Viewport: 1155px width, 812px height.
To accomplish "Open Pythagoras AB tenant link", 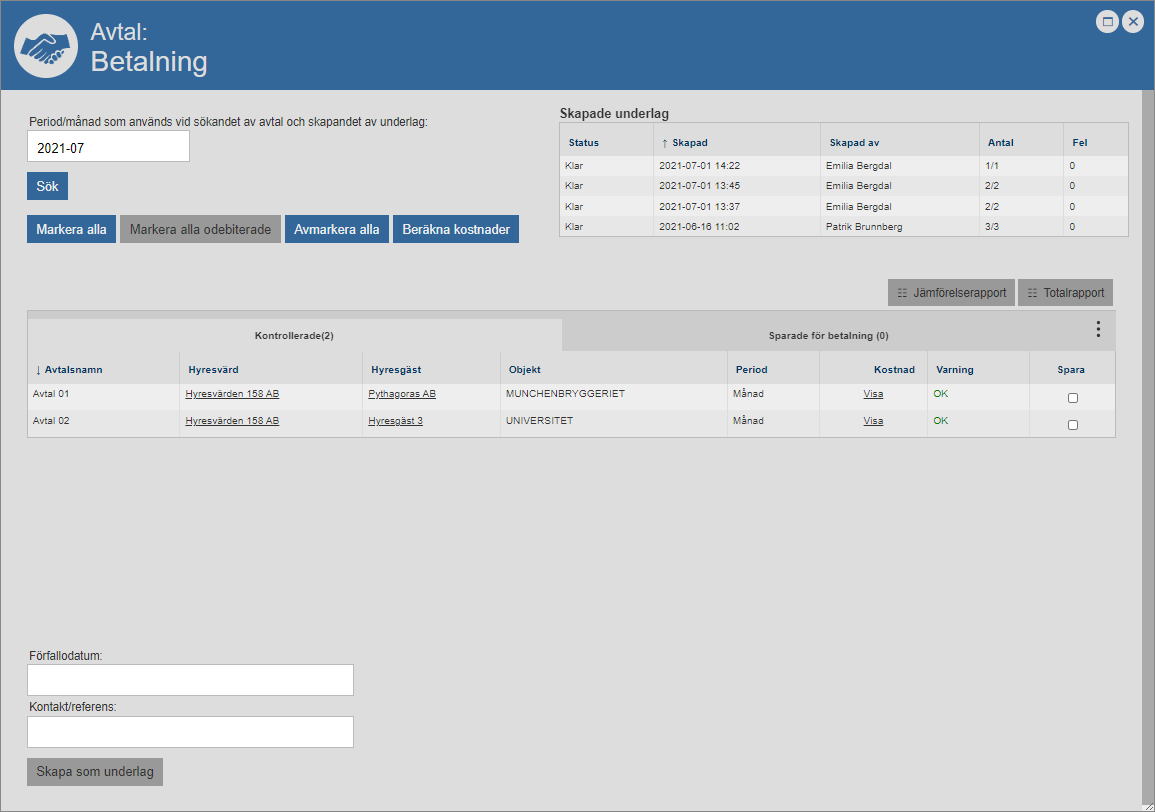I will tap(402, 394).
